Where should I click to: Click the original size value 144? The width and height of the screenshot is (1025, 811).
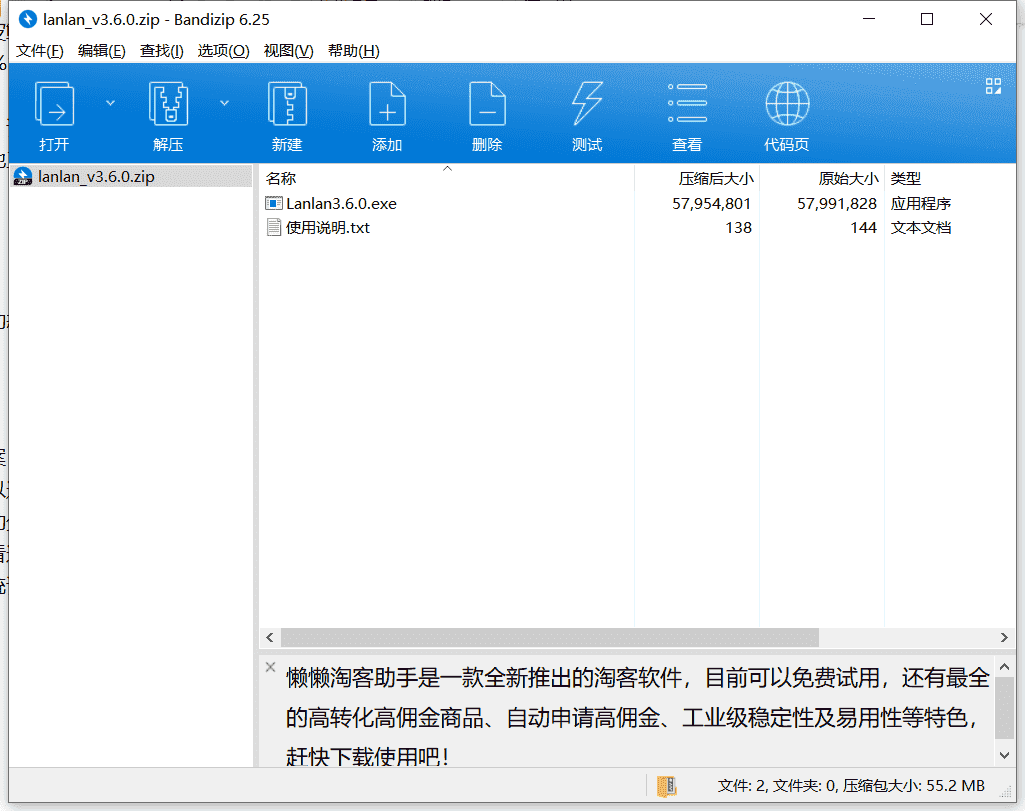click(864, 227)
